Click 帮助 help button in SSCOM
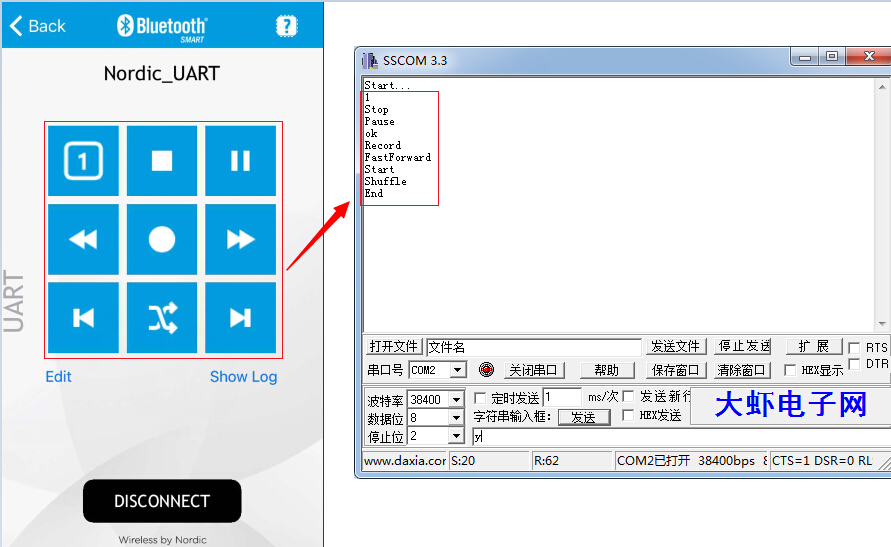Screen dimensions: 891x547 click(606, 370)
